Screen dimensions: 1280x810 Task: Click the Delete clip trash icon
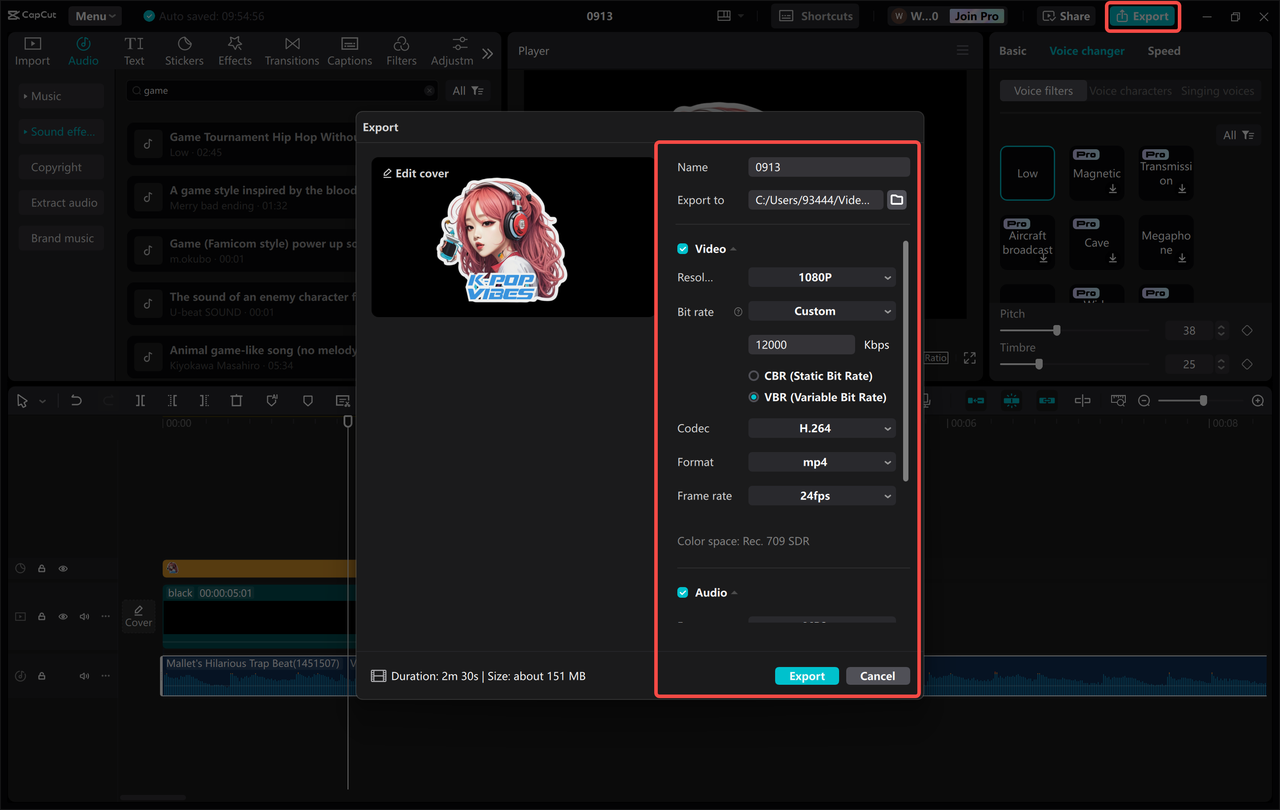(236, 400)
